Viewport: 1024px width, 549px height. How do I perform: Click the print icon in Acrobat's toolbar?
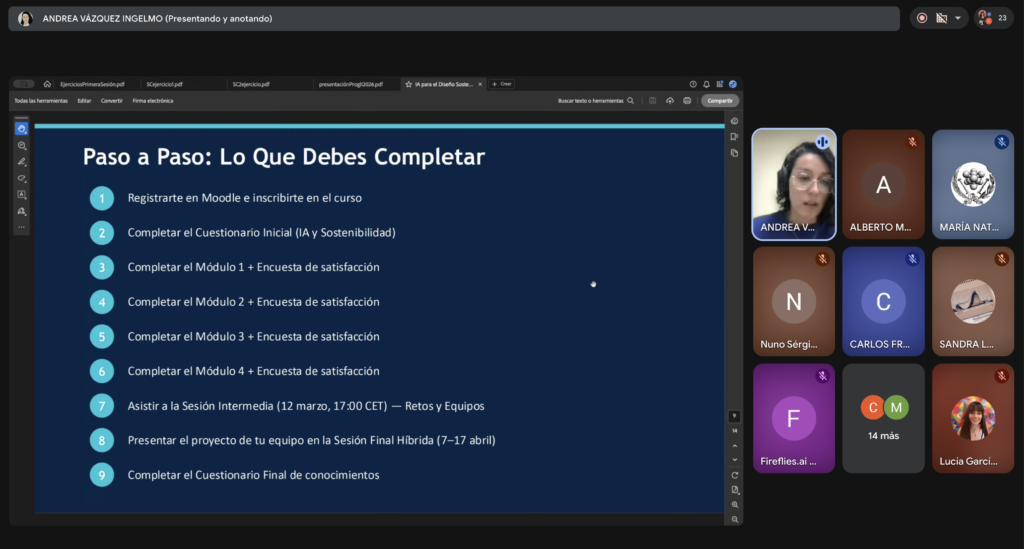point(687,101)
